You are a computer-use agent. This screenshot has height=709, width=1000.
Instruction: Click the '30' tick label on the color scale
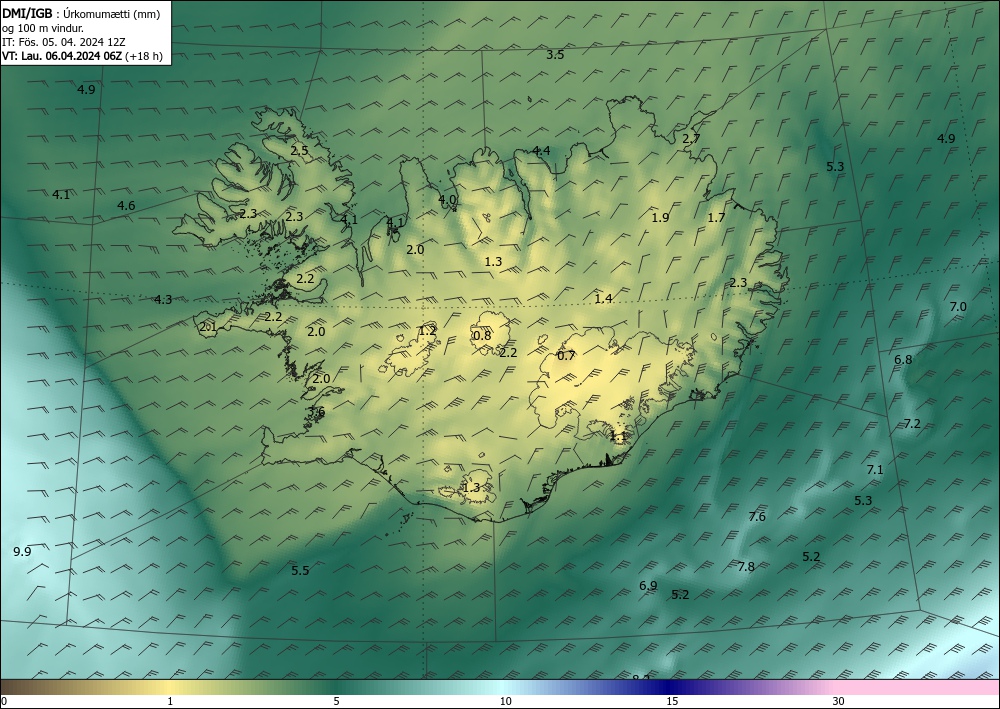click(839, 702)
